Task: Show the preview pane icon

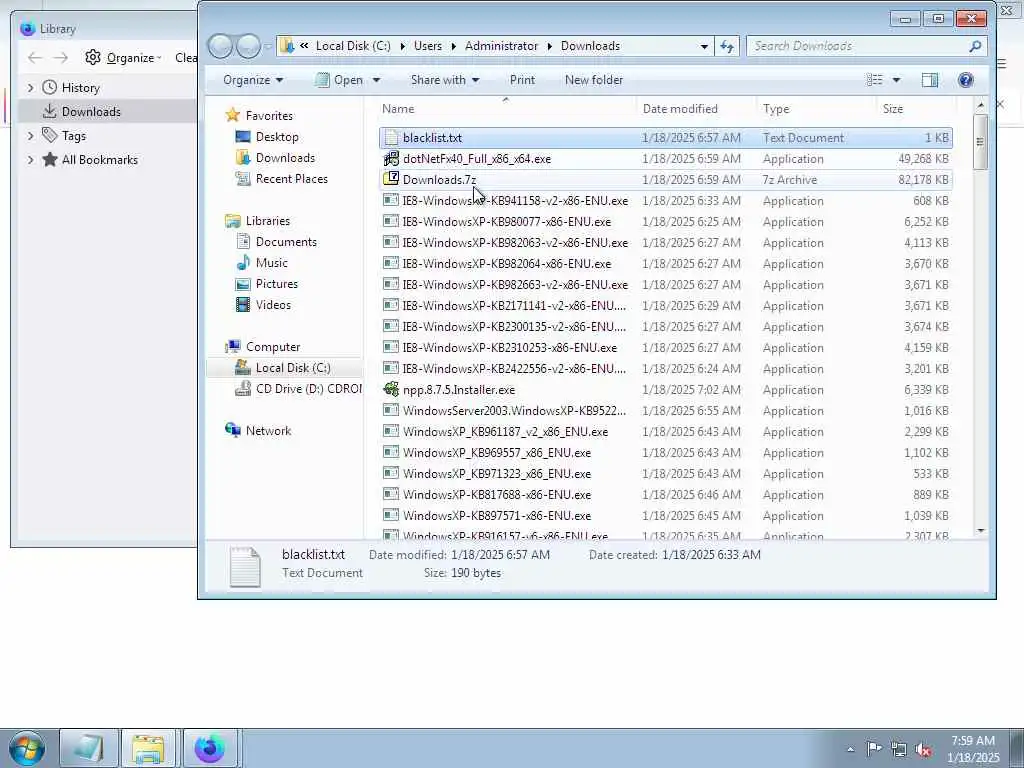Action: click(x=929, y=80)
